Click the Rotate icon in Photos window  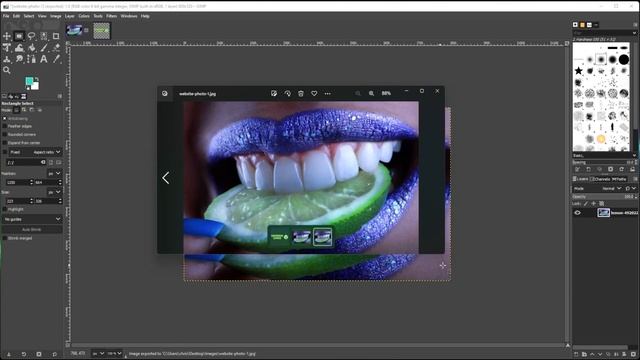(287, 93)
